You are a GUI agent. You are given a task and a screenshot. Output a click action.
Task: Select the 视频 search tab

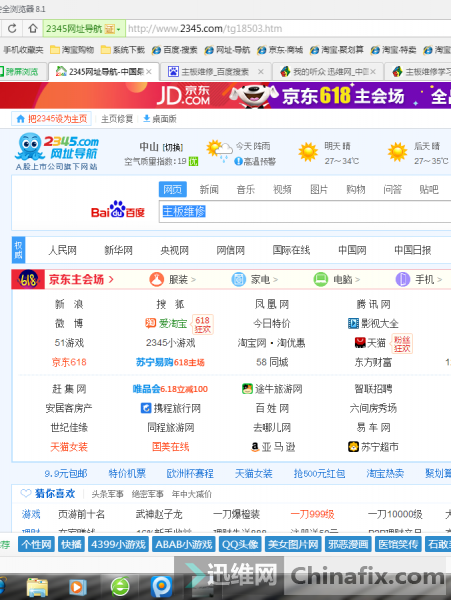(282, 189)
